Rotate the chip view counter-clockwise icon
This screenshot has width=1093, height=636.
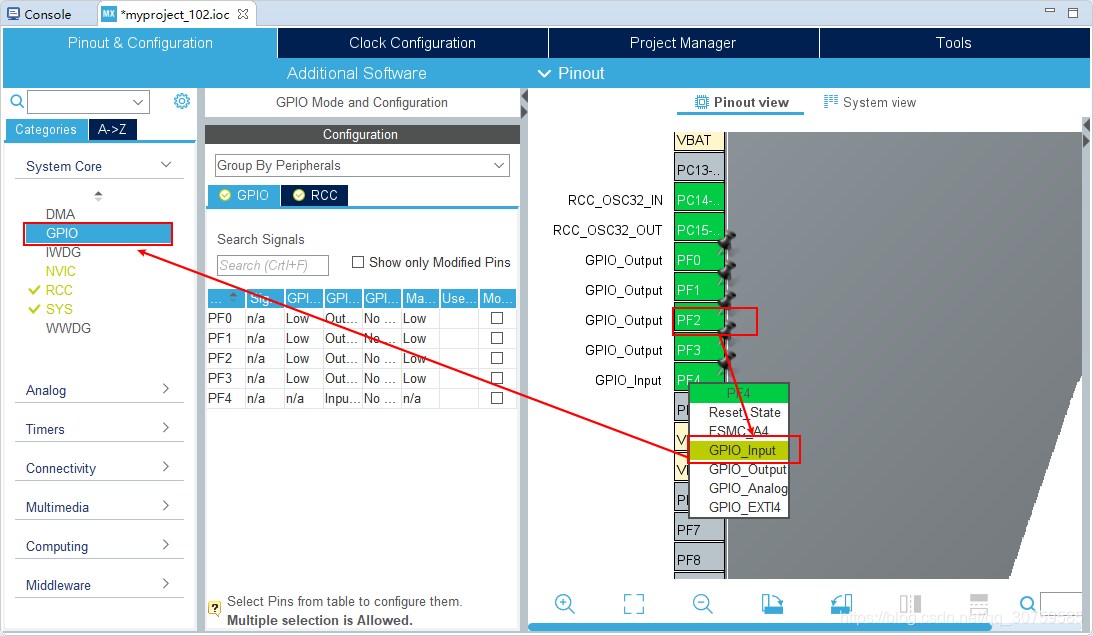pyautogui.click(x=841, y=604)
